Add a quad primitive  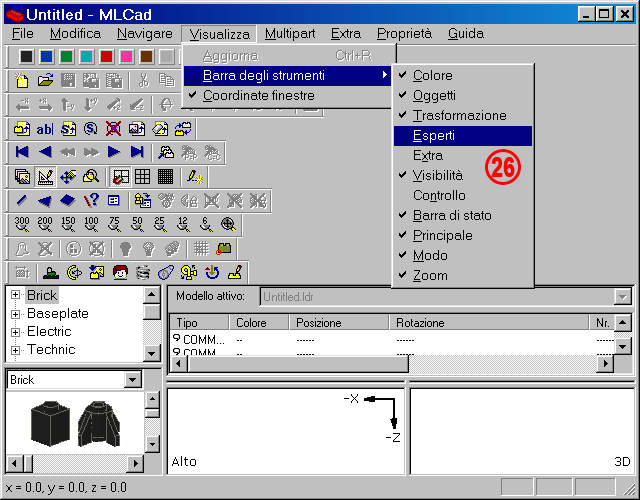pyautogui.click(x=68, y=200)
